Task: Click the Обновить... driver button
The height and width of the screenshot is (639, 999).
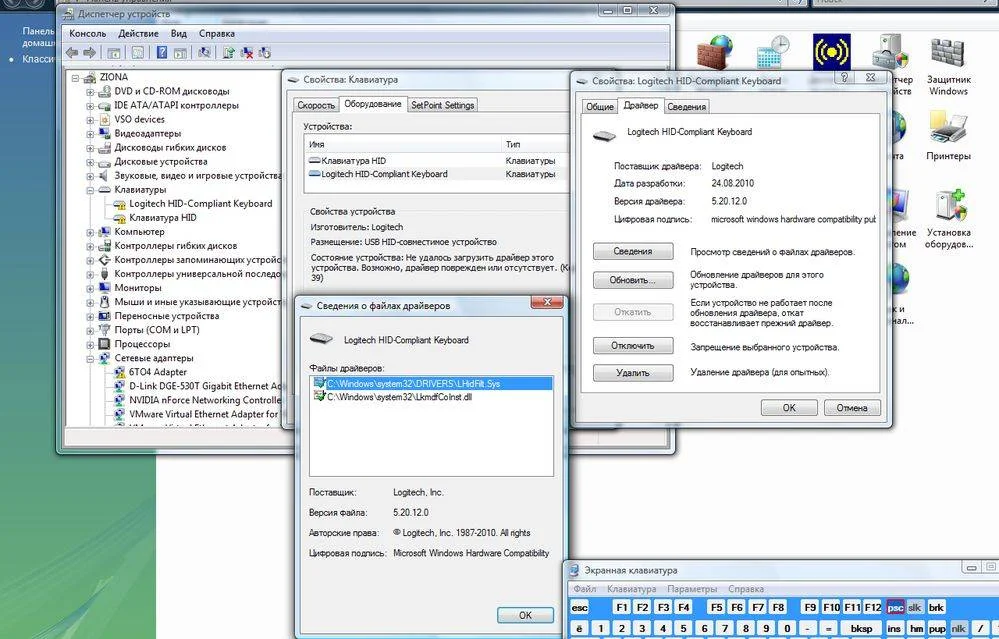Action: [x=633, y=280]
